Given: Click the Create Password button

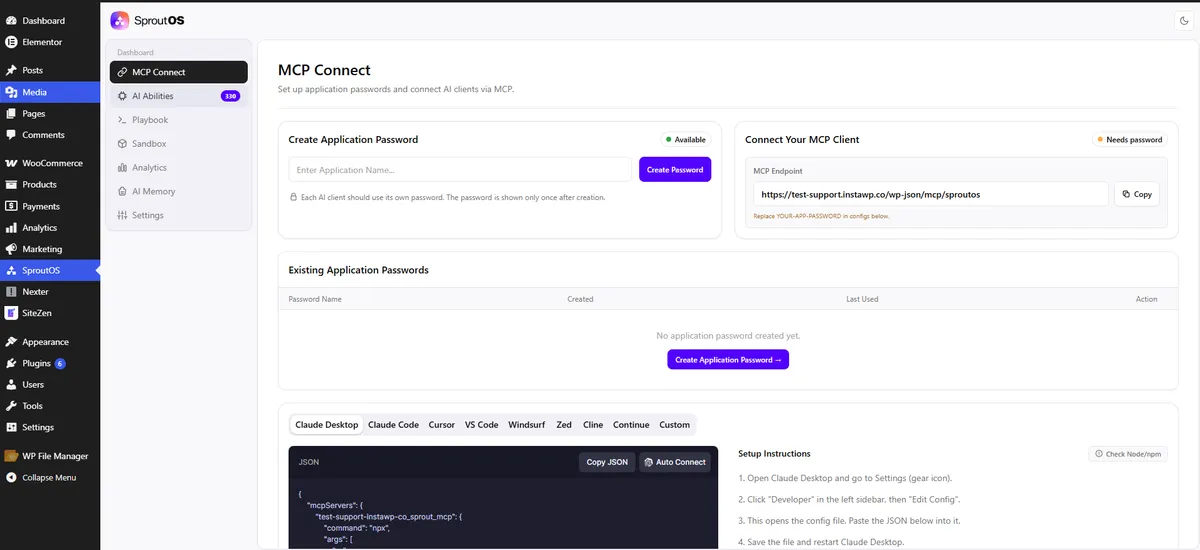Looking at the screenshot, I should tap(675, 170).
